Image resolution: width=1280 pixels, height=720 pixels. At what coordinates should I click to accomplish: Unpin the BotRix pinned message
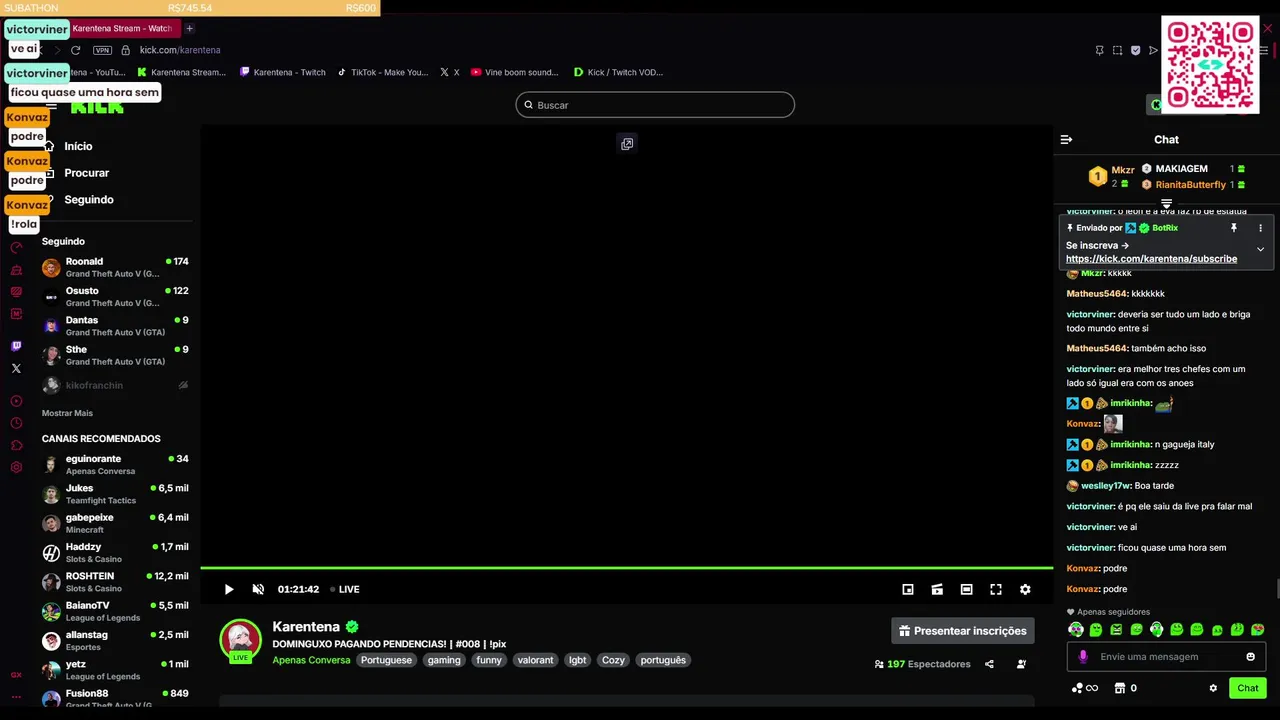tap(1234, 228)
